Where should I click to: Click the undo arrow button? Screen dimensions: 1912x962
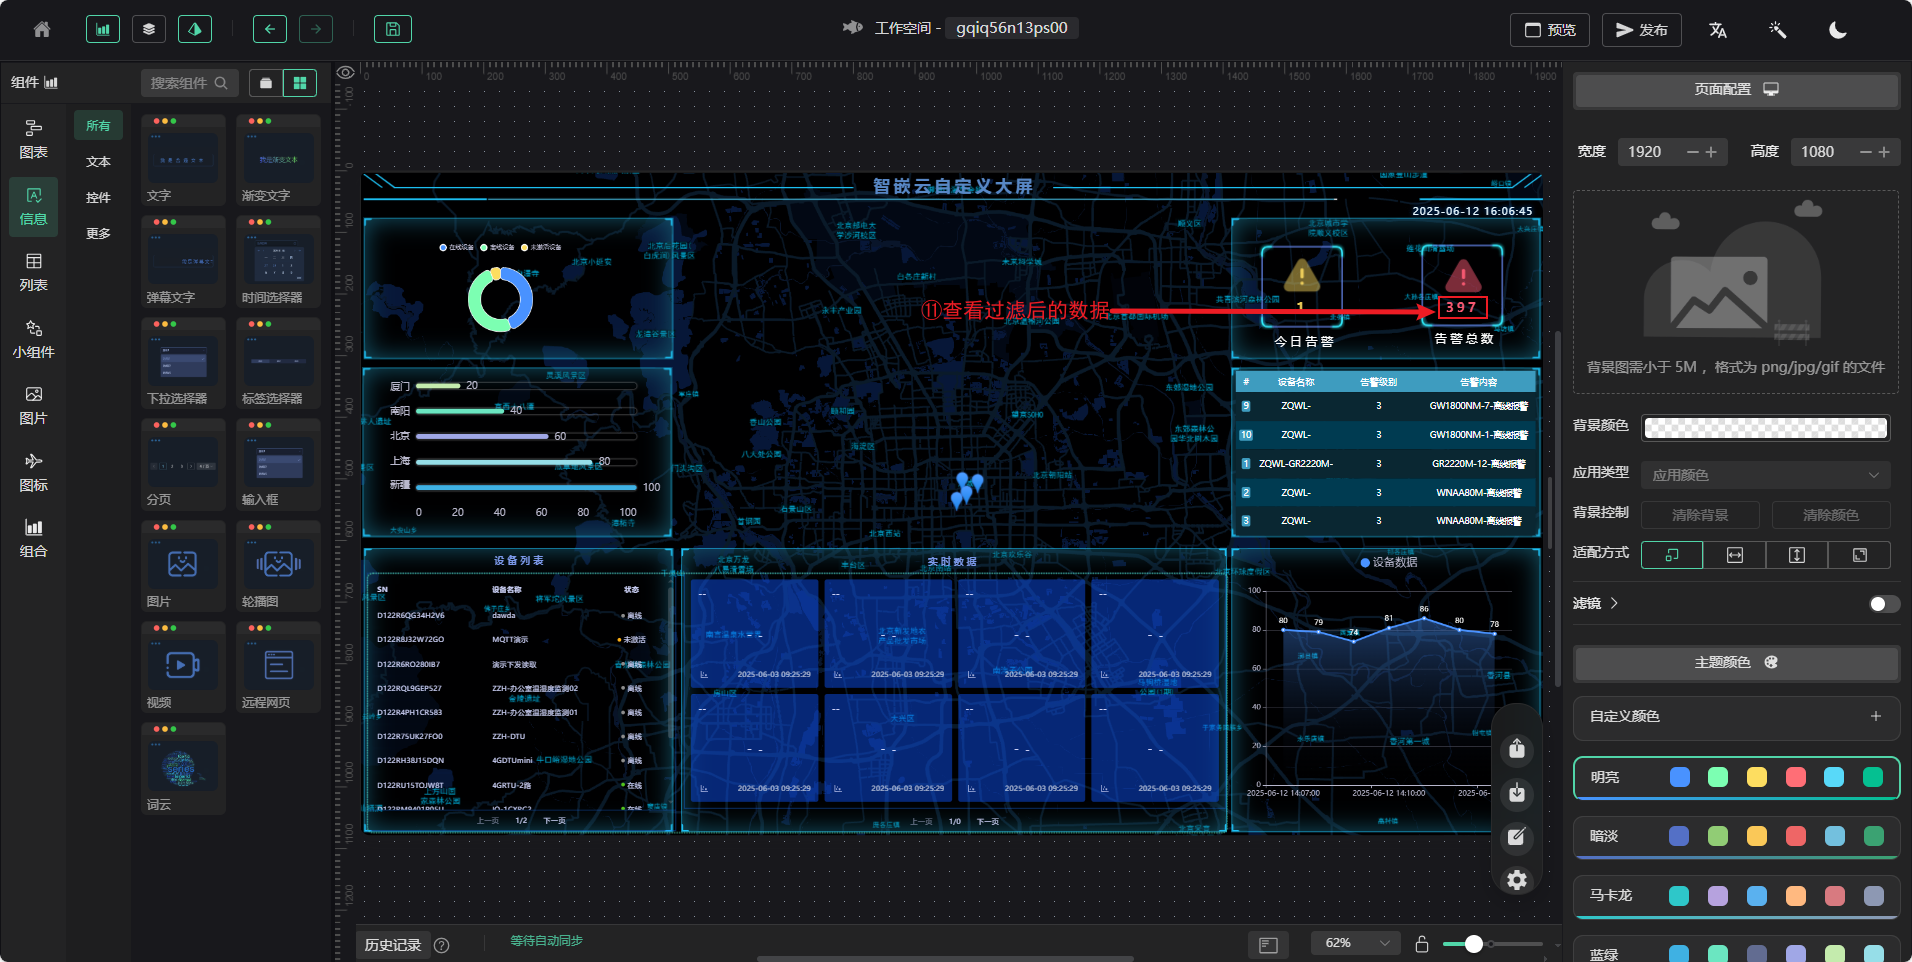[269, 30]
